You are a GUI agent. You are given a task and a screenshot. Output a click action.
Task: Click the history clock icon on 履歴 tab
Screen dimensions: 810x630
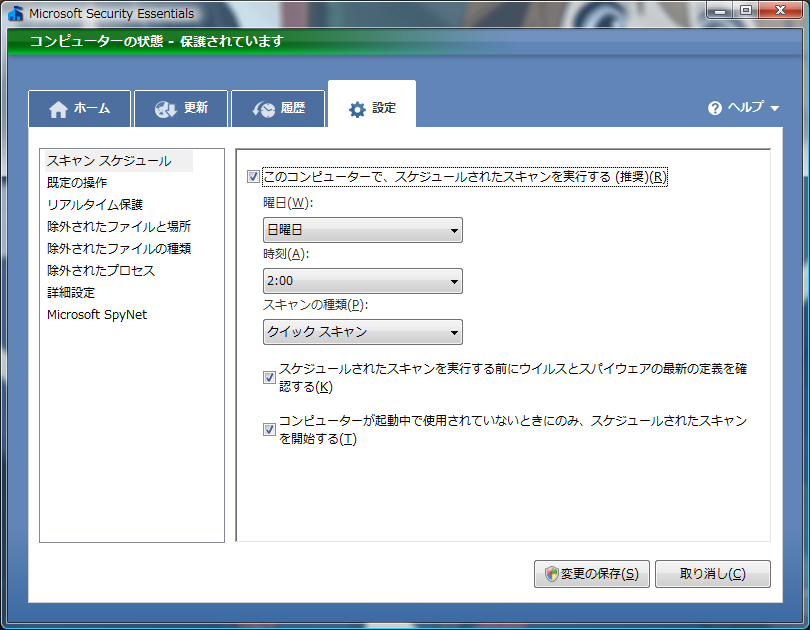tap(263, 109)
